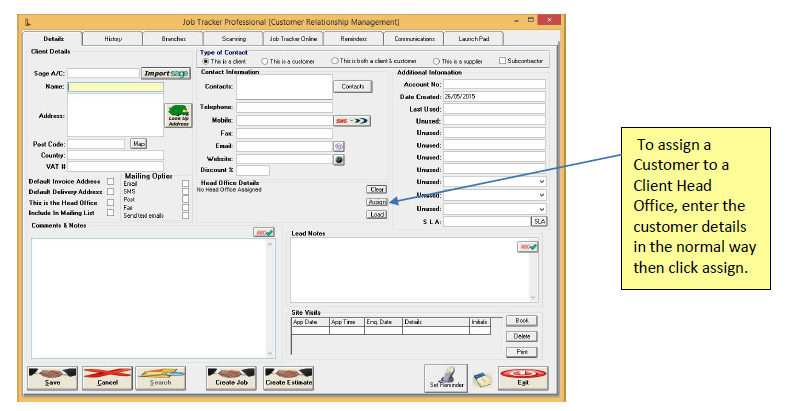Go to Job Tracker Online tab
This screenshot has height=411, width=804.
click(x=293, y=39)
